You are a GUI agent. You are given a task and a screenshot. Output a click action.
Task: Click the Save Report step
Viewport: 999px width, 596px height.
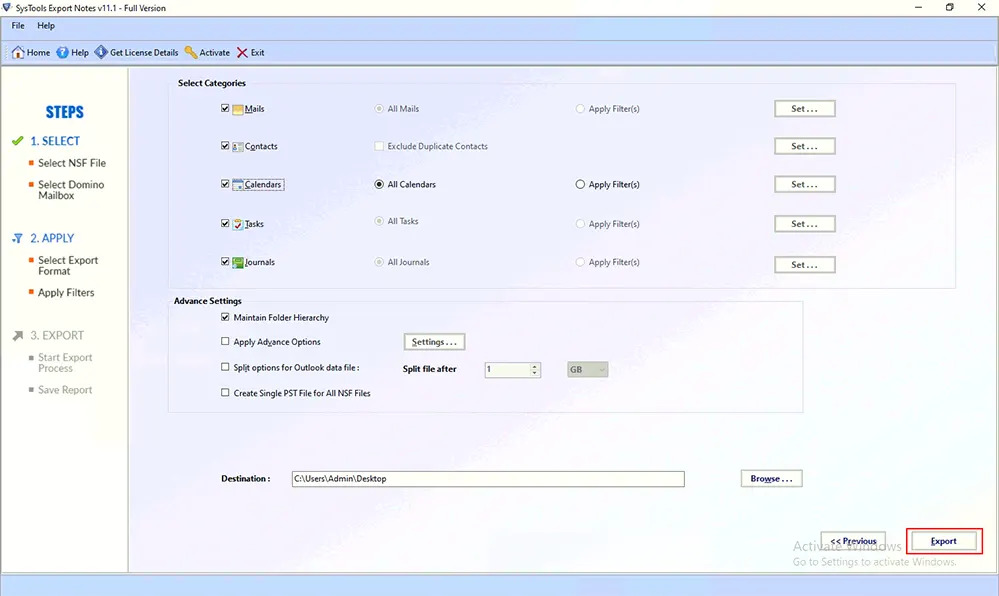(x=65, y=390)
